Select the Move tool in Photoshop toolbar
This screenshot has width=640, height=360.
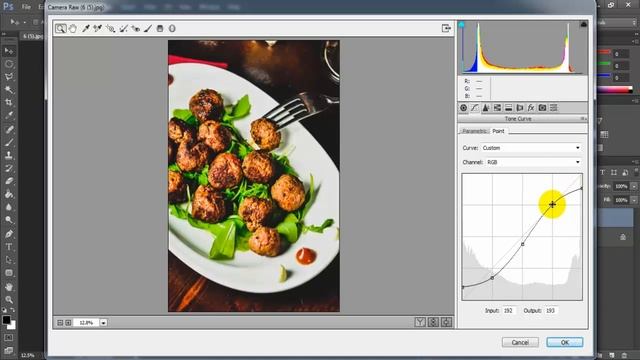9,51
